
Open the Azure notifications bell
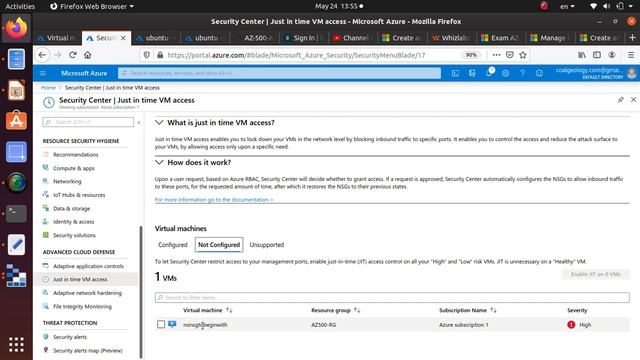pos(489,73)
